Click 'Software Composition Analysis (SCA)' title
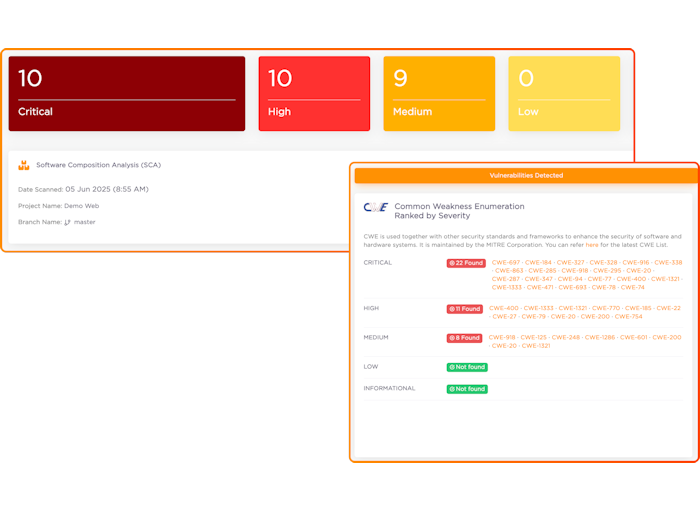This screenshot has height=511, width=700. [99, 165]
